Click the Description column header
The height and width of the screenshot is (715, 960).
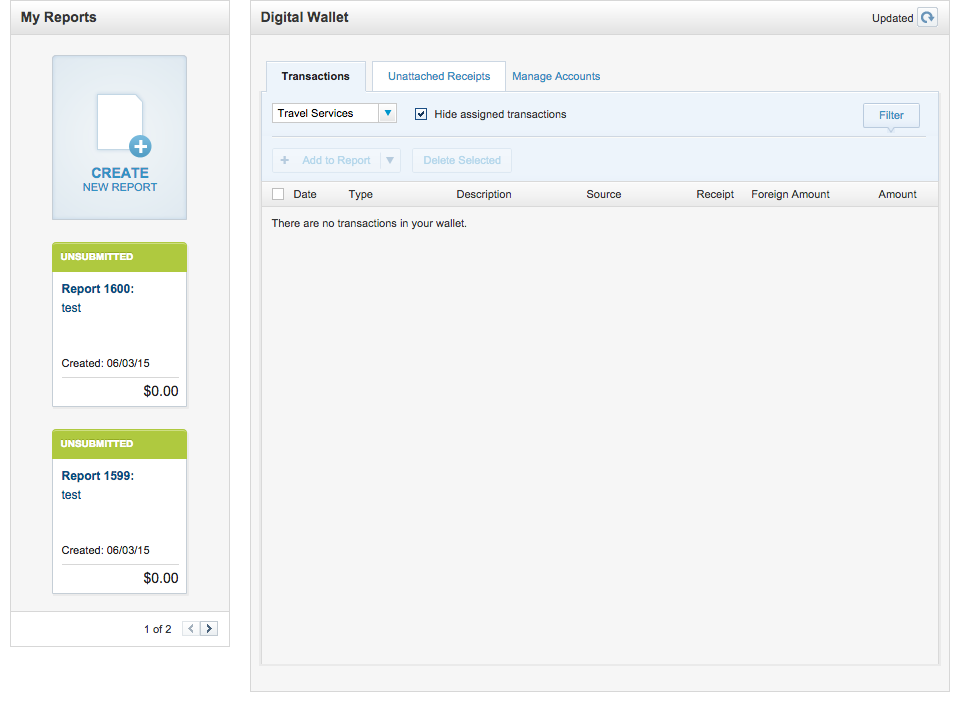(x=484, y=194)
